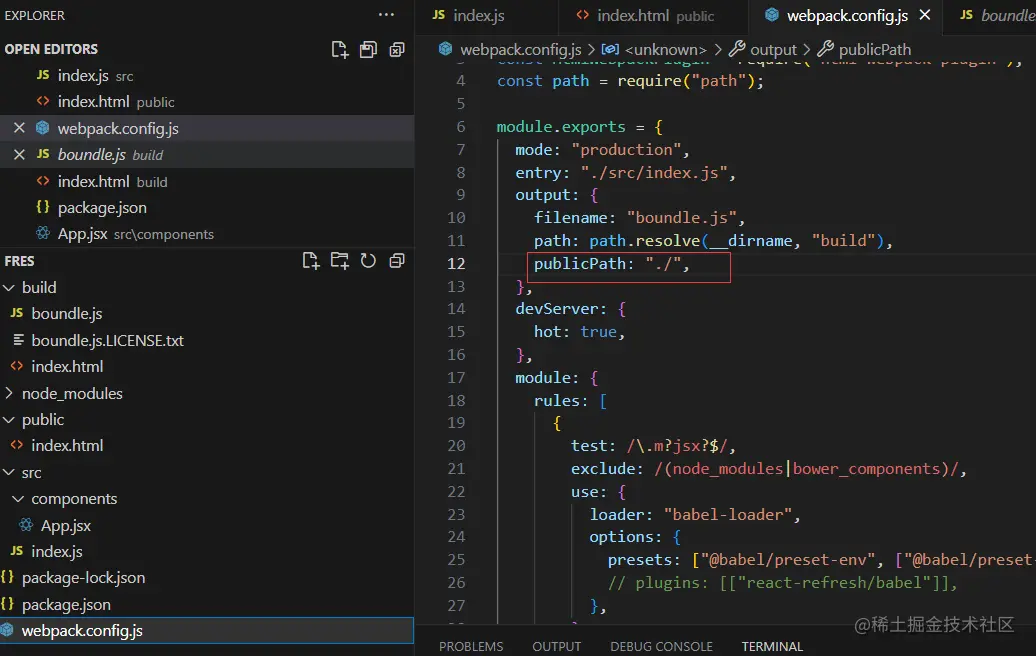Collapse the OPEN EDITORS section

click(x=51, y=50)
